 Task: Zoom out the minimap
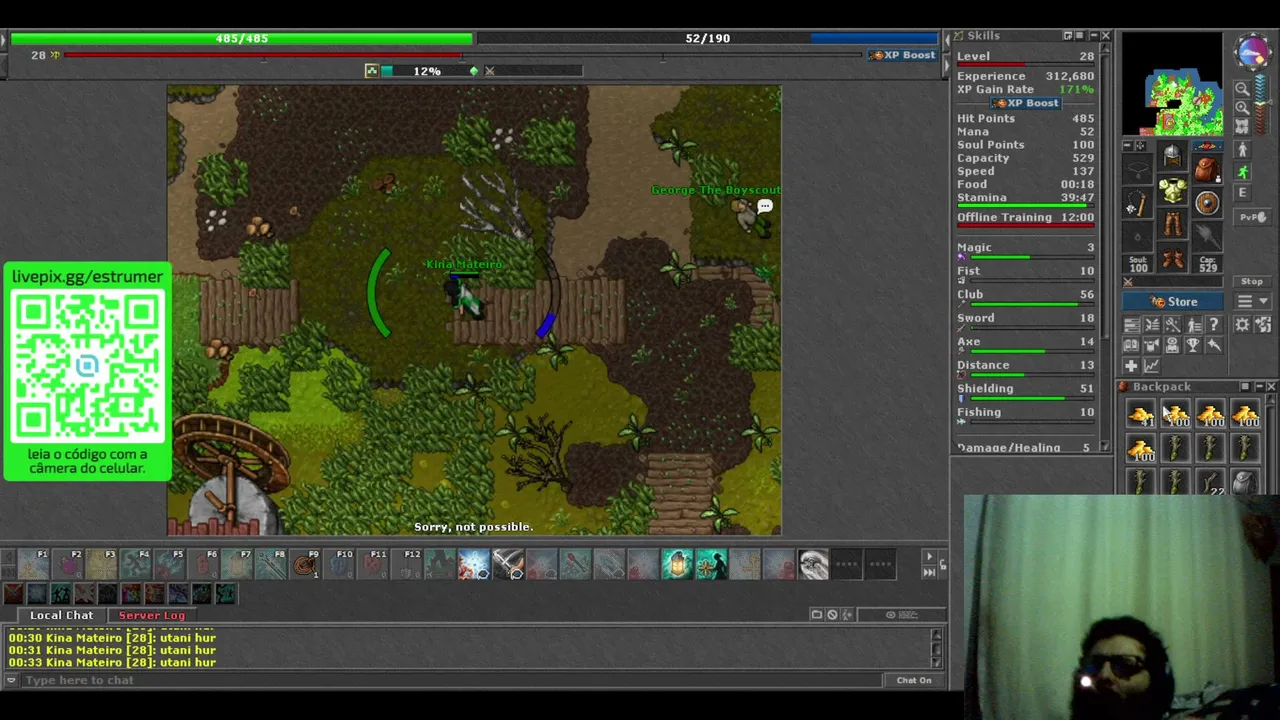pyautogui.click(x=1242, y=89)
